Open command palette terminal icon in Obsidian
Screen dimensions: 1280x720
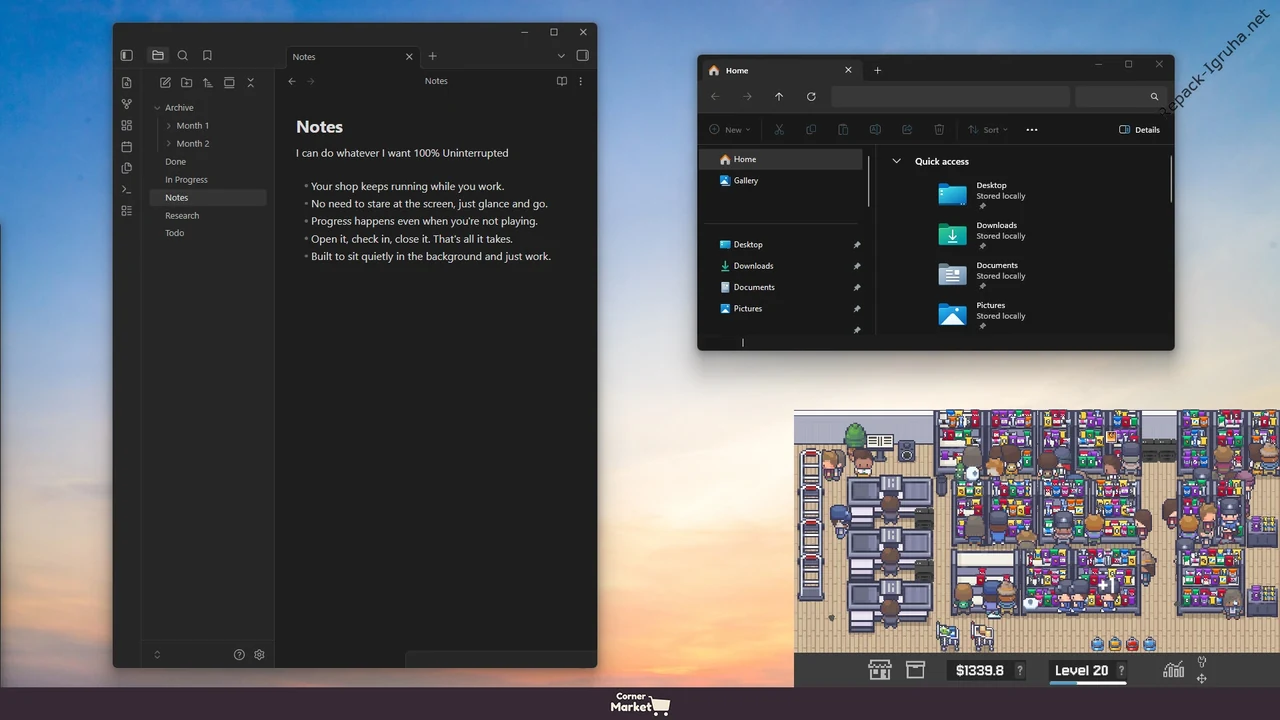[126, 189]
